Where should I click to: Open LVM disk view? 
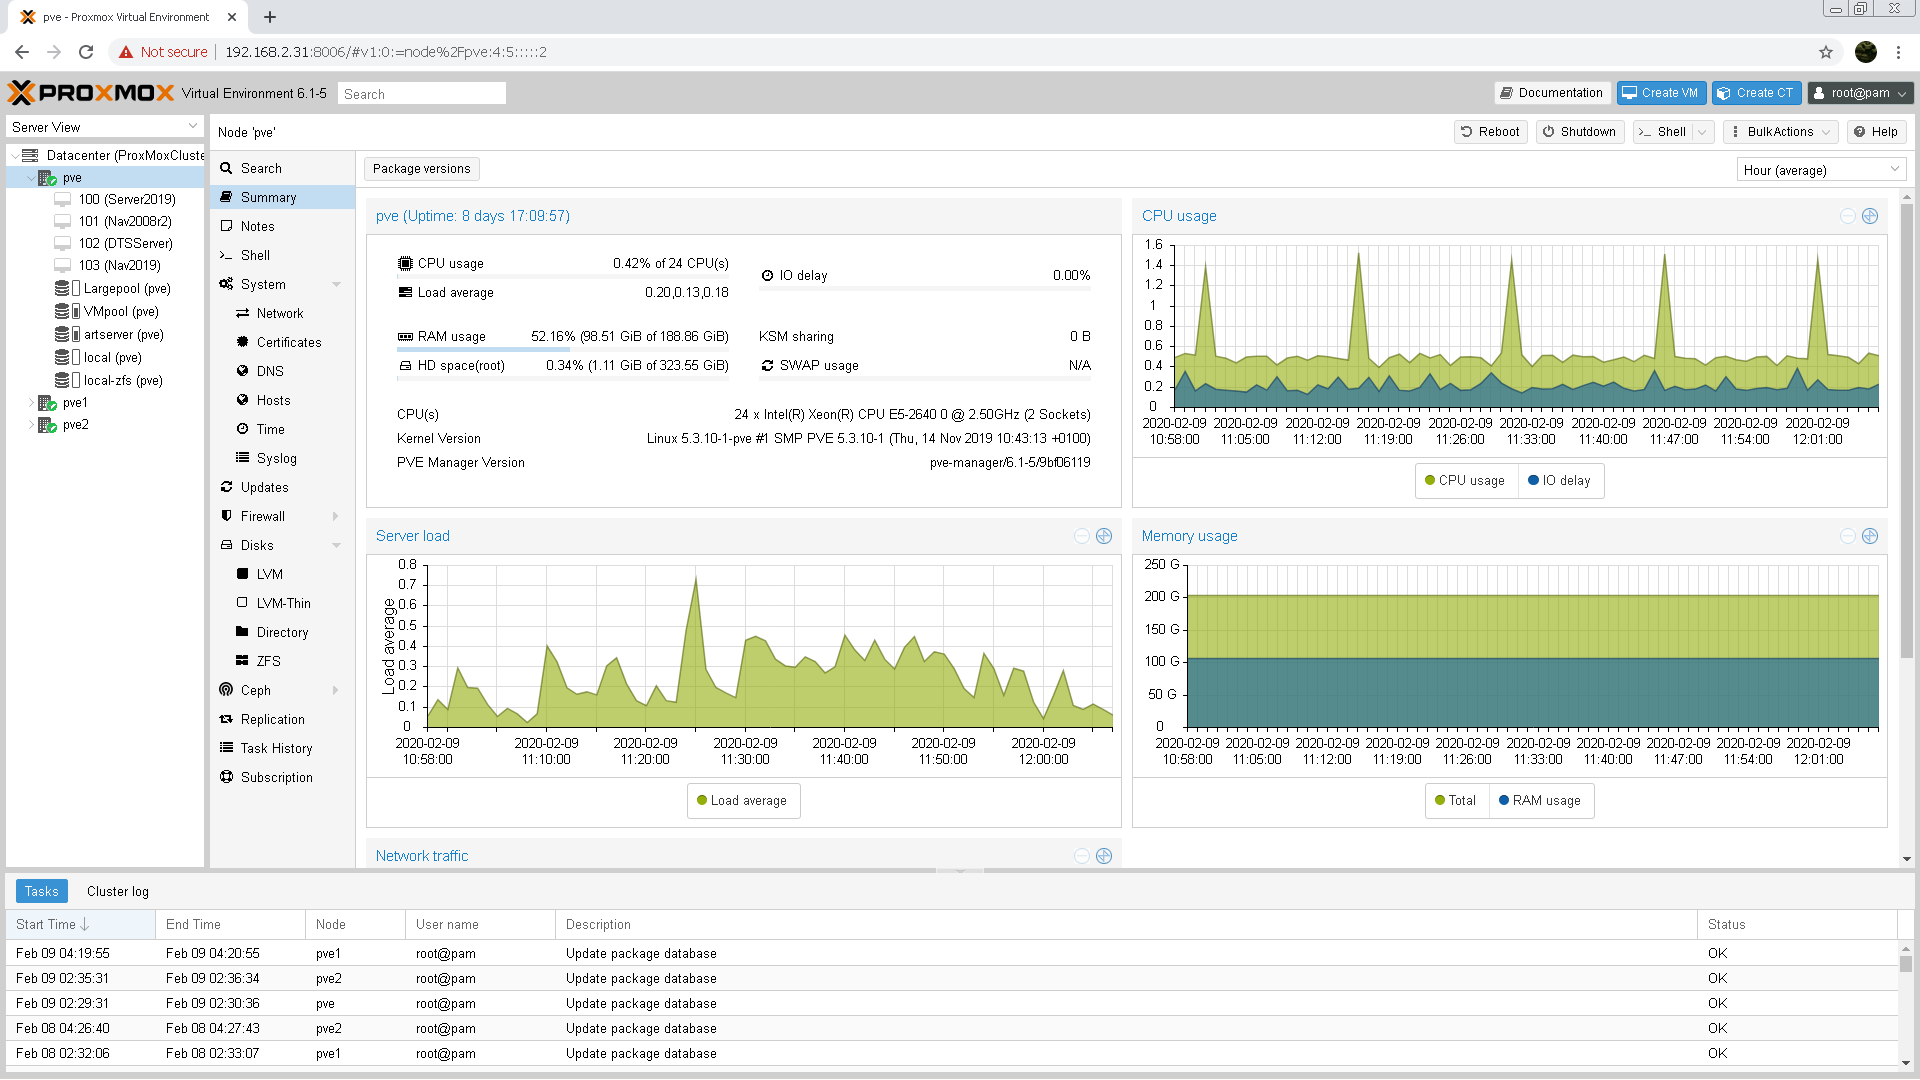(x=269, y=574)
